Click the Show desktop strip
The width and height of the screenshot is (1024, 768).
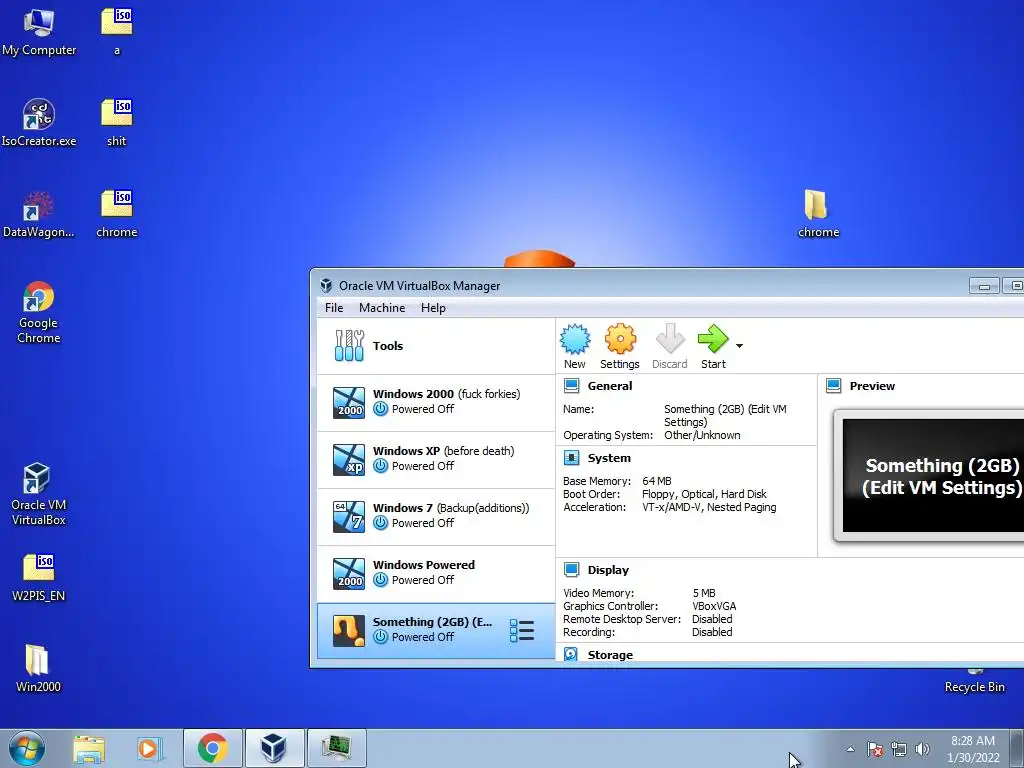(x=1017, y=748)
